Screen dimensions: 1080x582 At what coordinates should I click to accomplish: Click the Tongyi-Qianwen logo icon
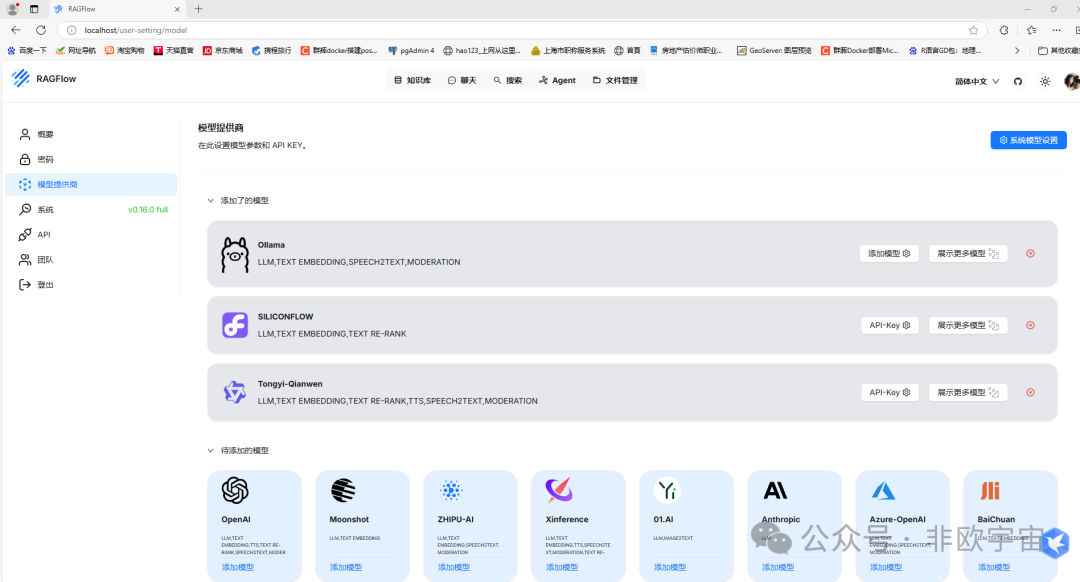[x=235, y=393]
